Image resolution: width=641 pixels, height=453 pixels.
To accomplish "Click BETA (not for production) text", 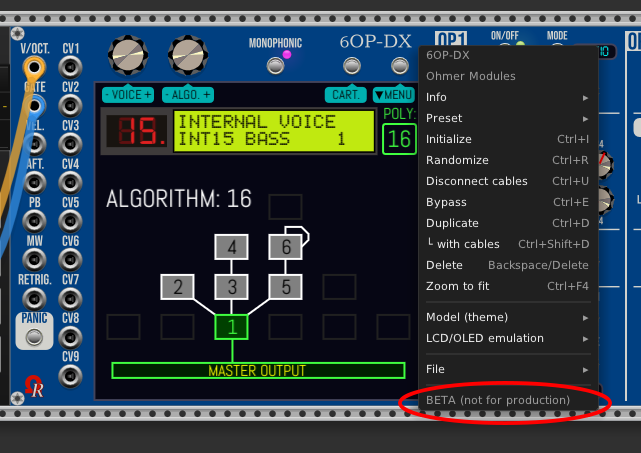I will click(498, 400).
